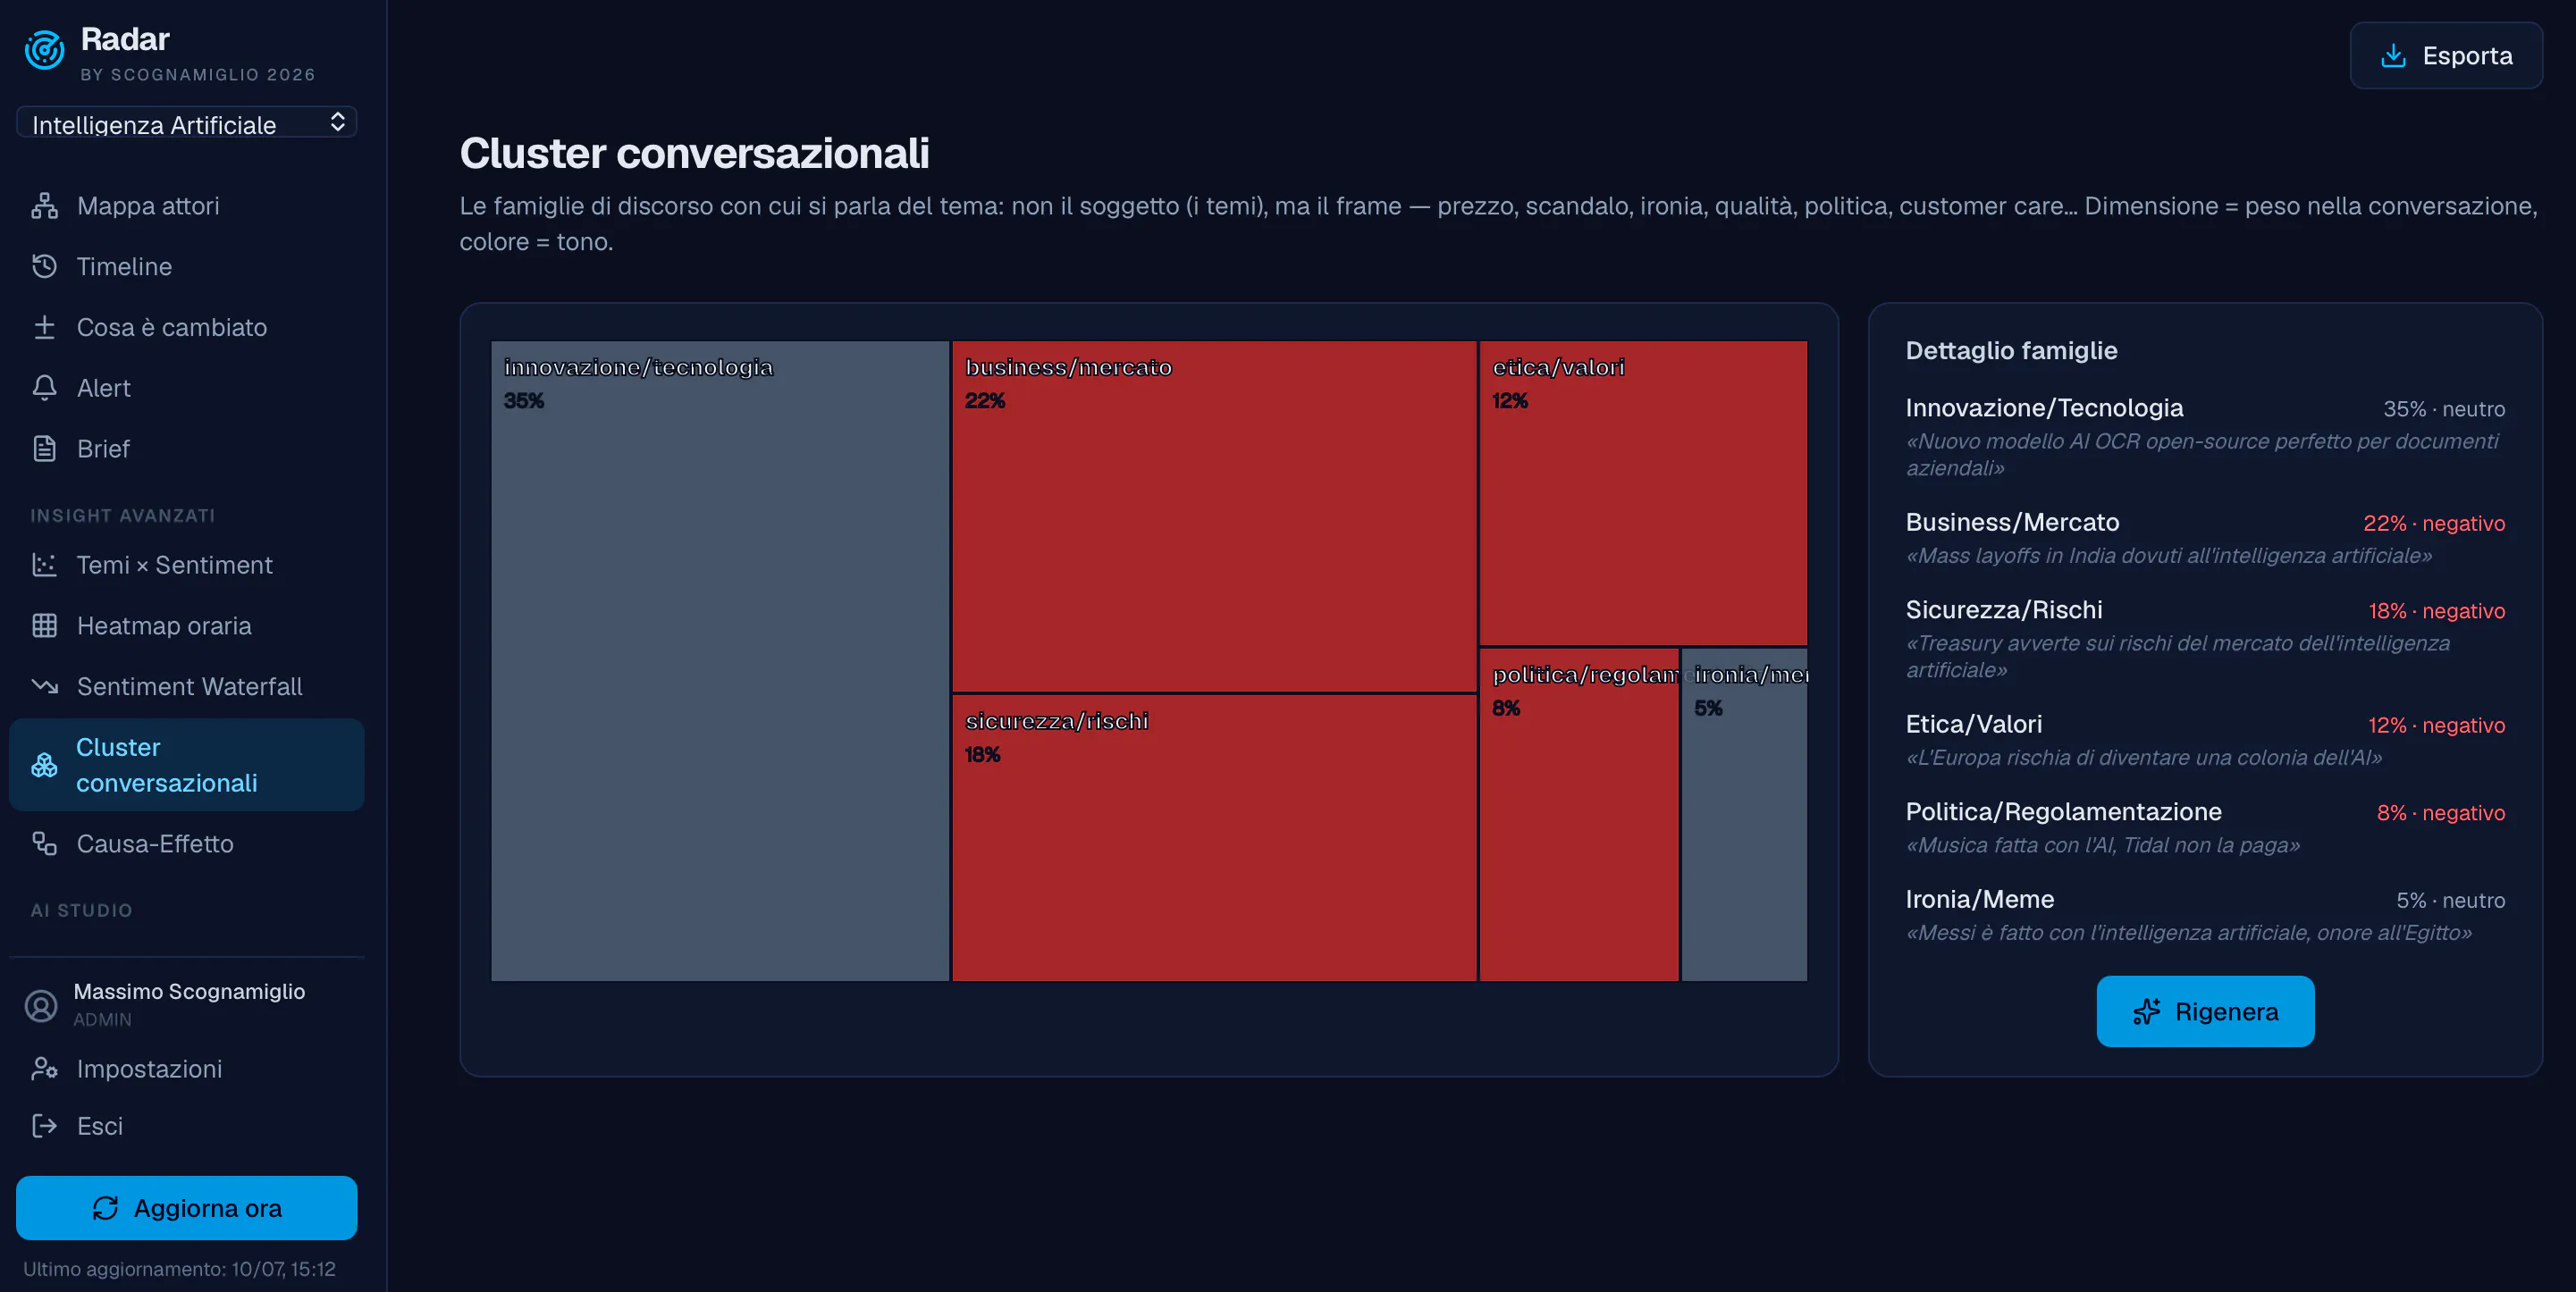
Task: Log out with Esci
Action: pyautogui.click(x=187, y=1126)
